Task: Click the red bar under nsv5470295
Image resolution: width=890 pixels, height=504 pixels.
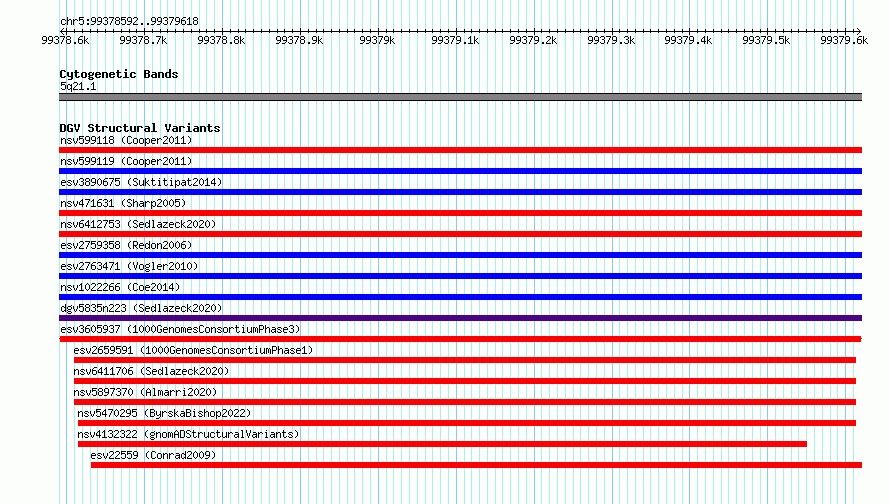Action: point(467,423)
